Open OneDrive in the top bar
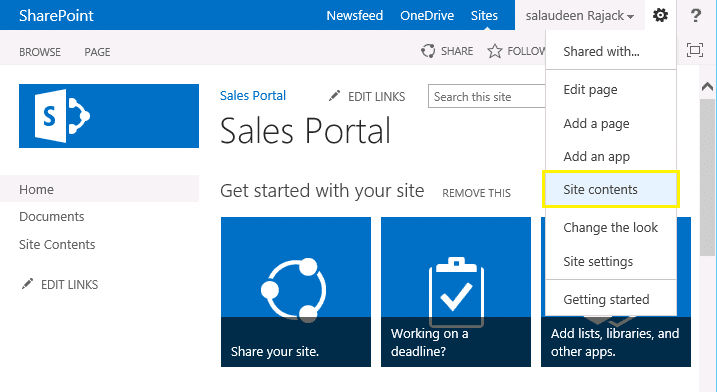This screenshot has width=717, height=392. (427, 16)
